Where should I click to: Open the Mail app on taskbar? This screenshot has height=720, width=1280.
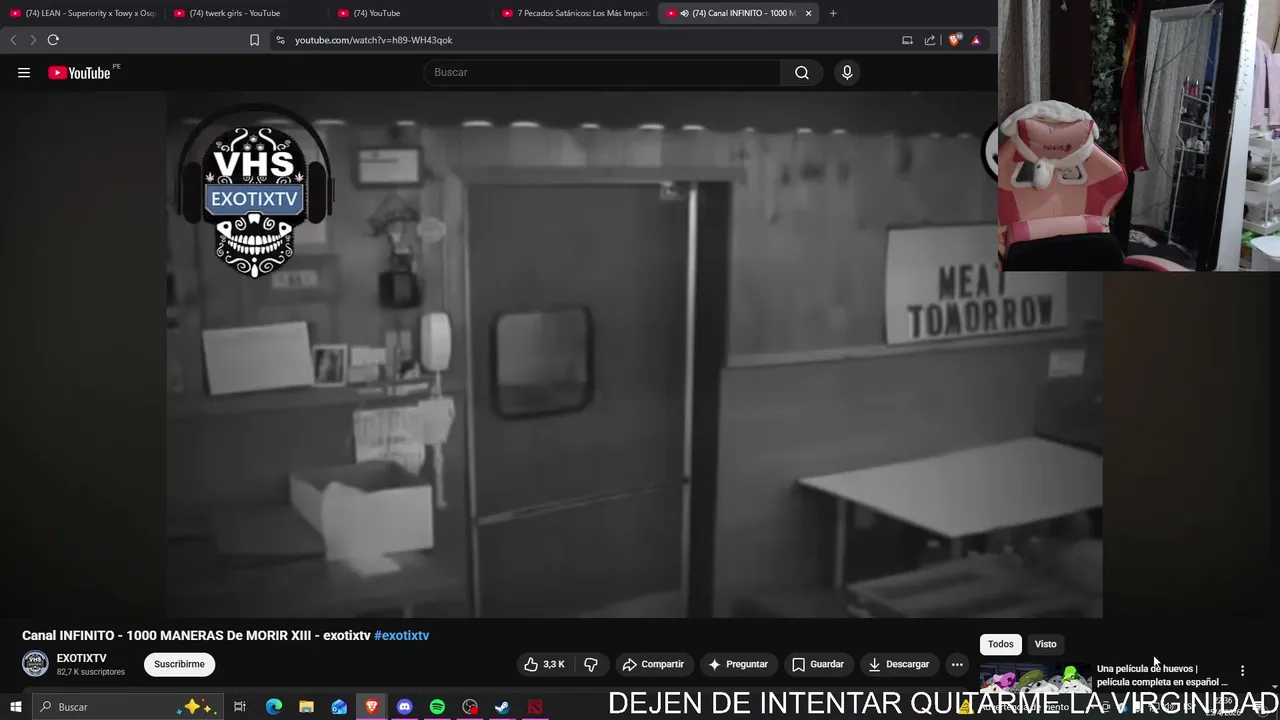click(339, 707)
